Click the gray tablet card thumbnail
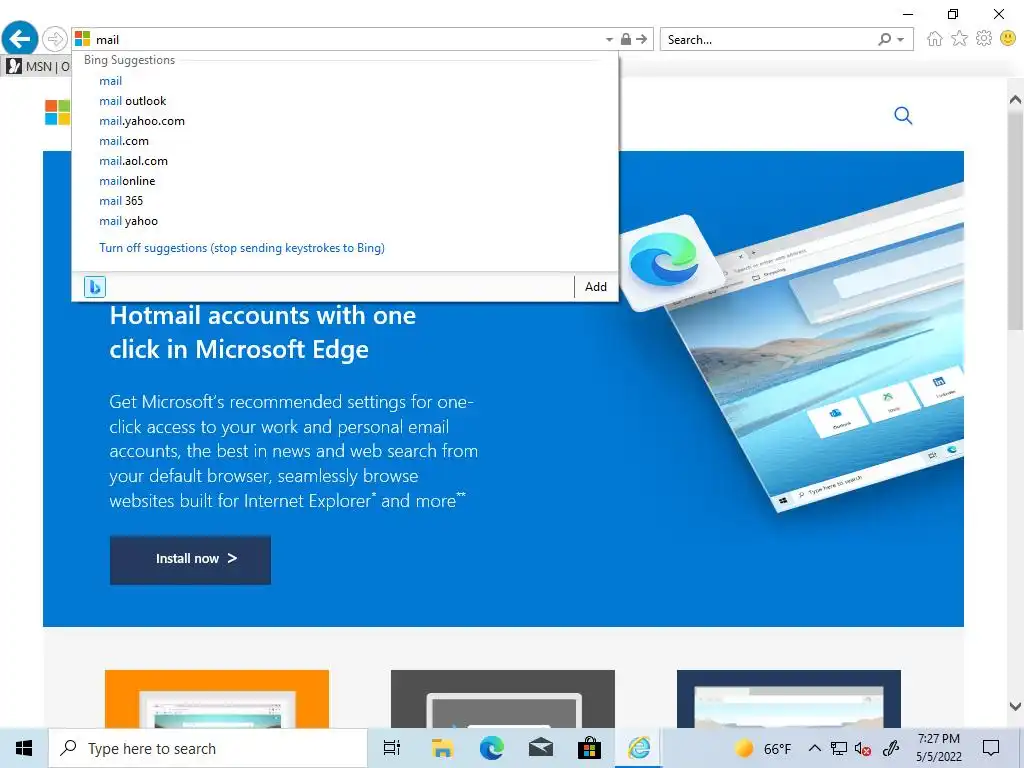This screenshot has height=768, width=1024. pos(503,699)
